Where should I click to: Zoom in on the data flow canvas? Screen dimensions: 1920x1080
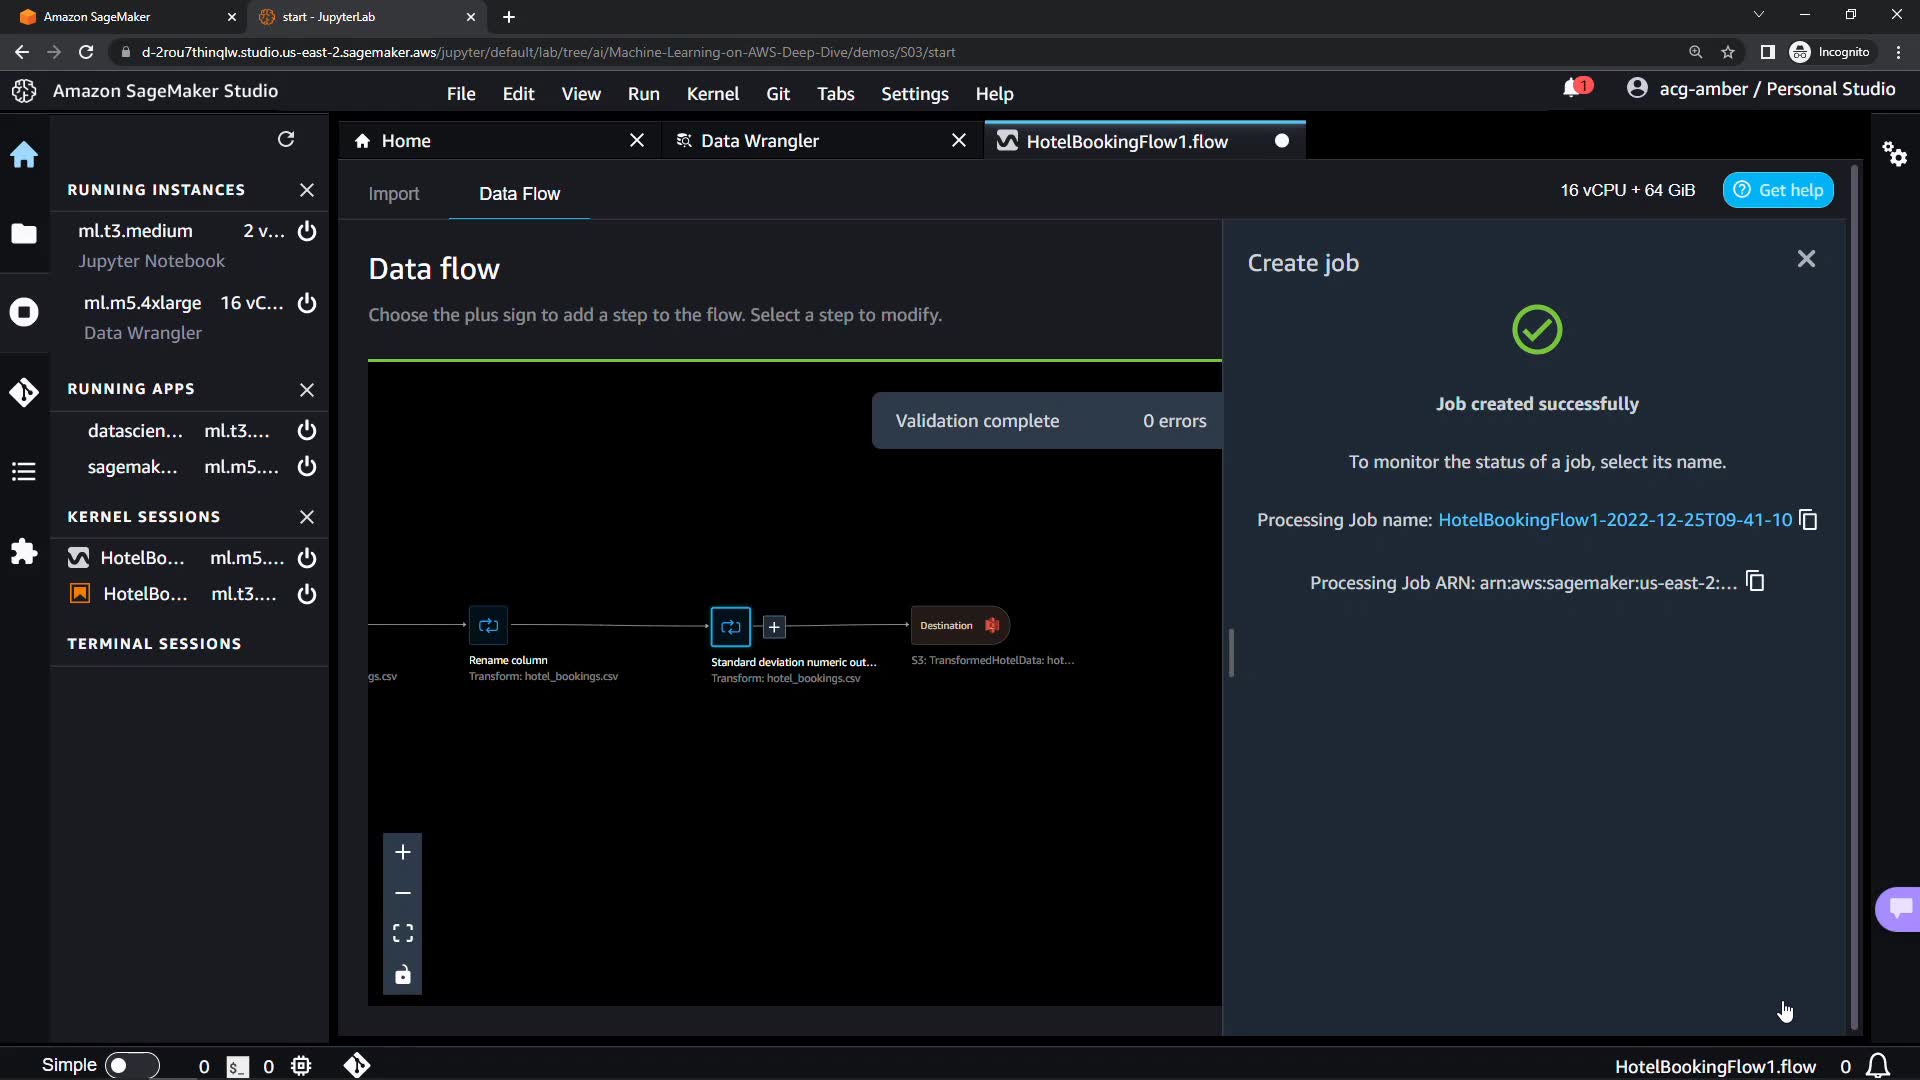403,852
